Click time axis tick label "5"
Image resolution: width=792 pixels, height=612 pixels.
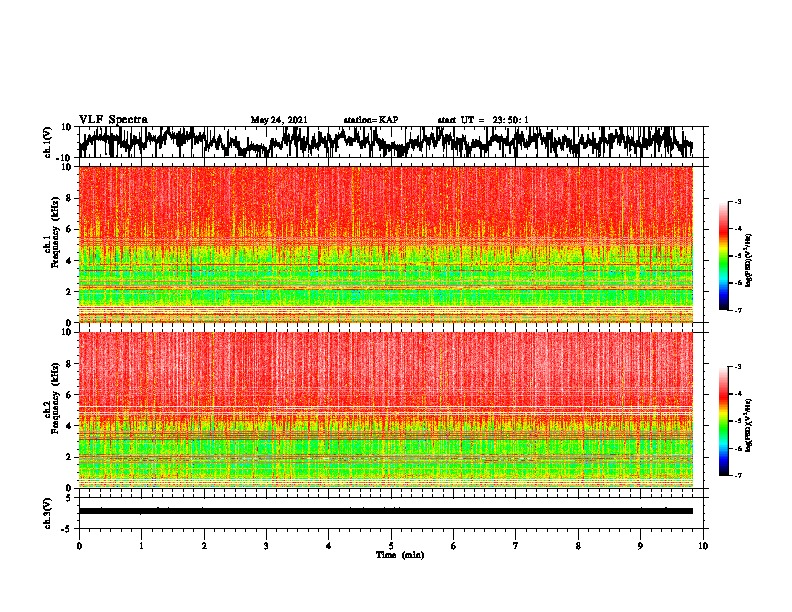[391, 546]
